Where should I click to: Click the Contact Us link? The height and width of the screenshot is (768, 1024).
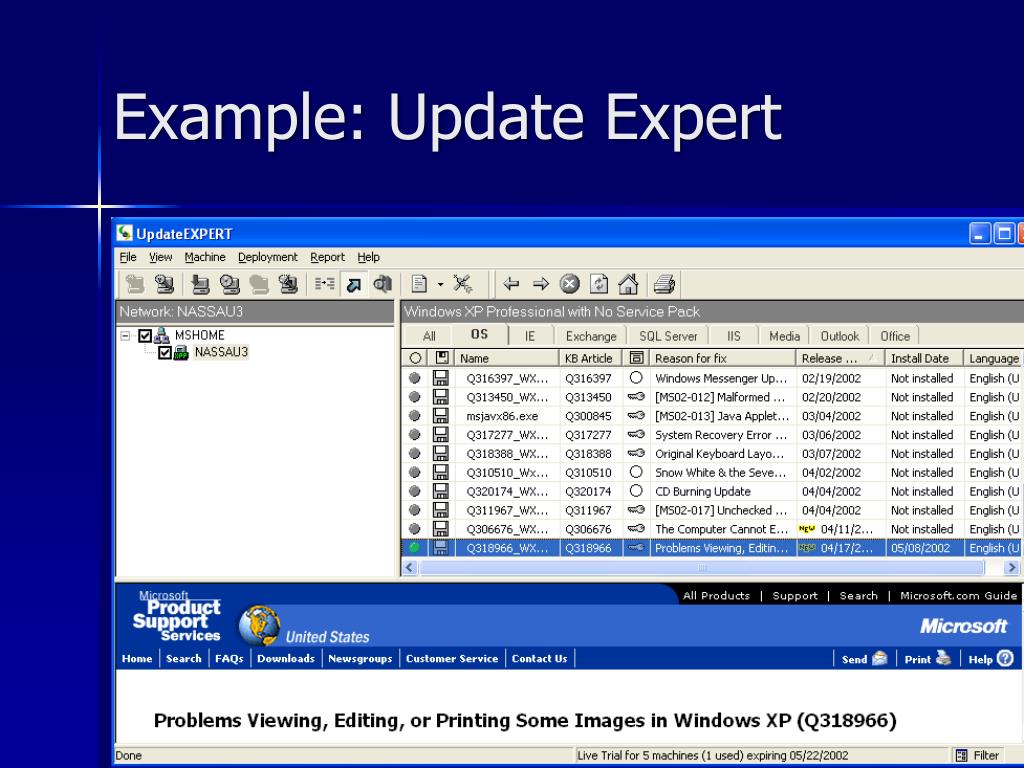pos(539,658)
